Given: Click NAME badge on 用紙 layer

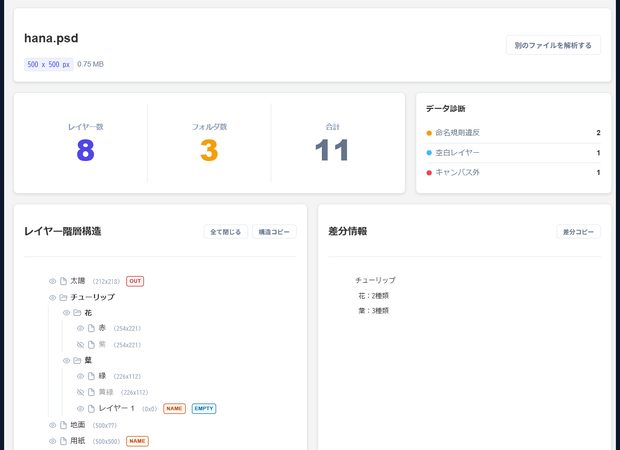Looking at the screenshot, I should tap(138, 441).
